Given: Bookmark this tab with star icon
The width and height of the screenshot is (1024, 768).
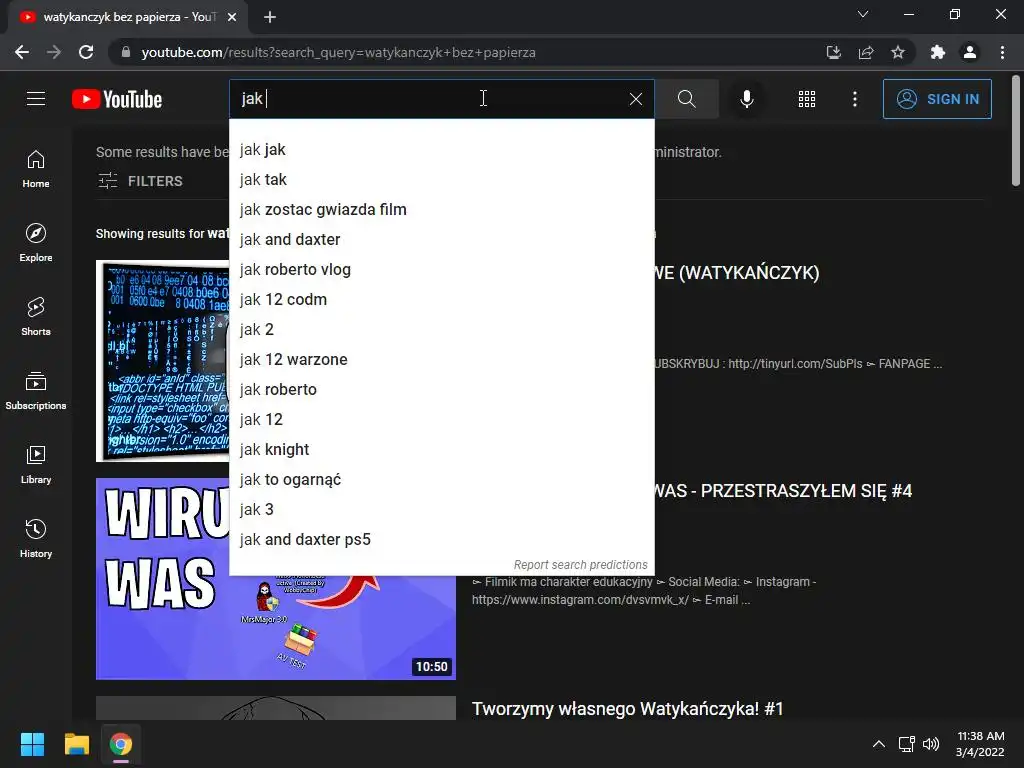Looking at the screenshot, I should coord(898,52).
